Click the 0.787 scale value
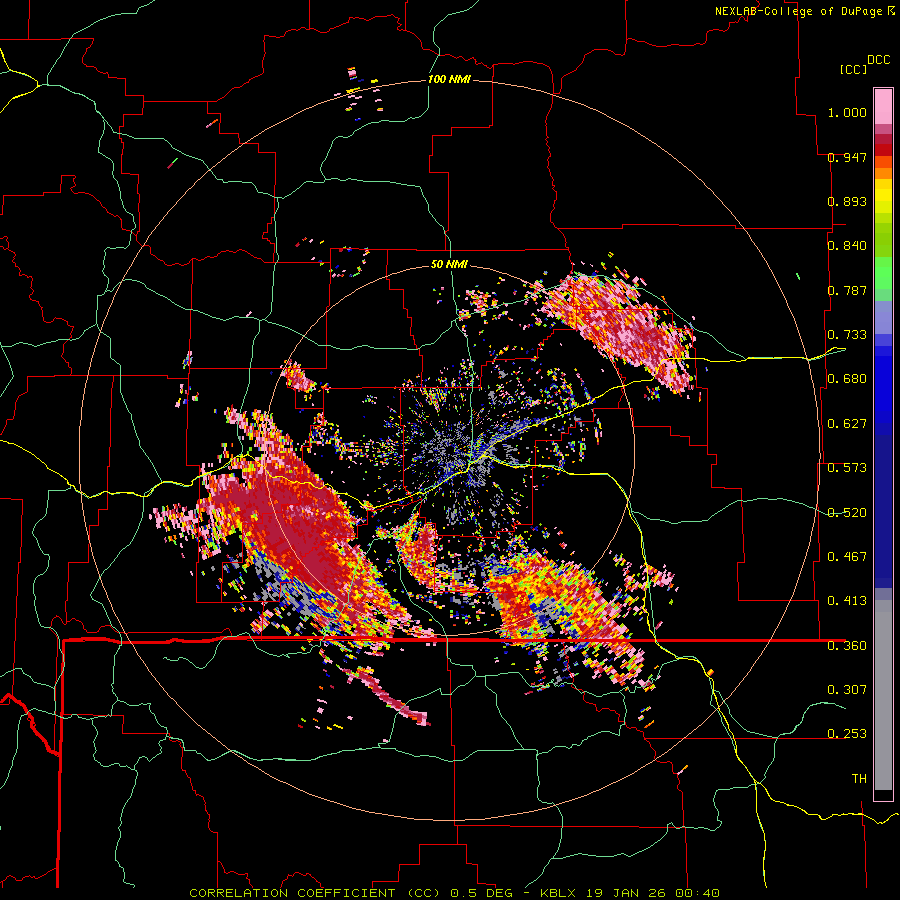This screenshot has width=900, height=900. click(x=847, y=290)
